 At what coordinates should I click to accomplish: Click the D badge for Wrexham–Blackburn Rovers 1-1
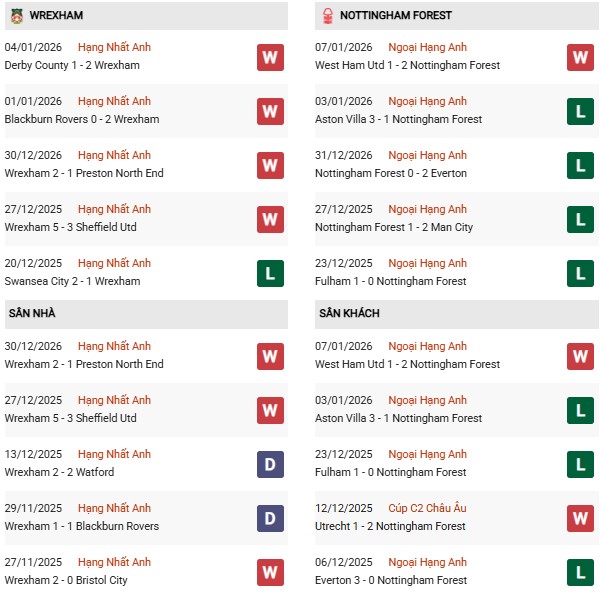point(270,518)
